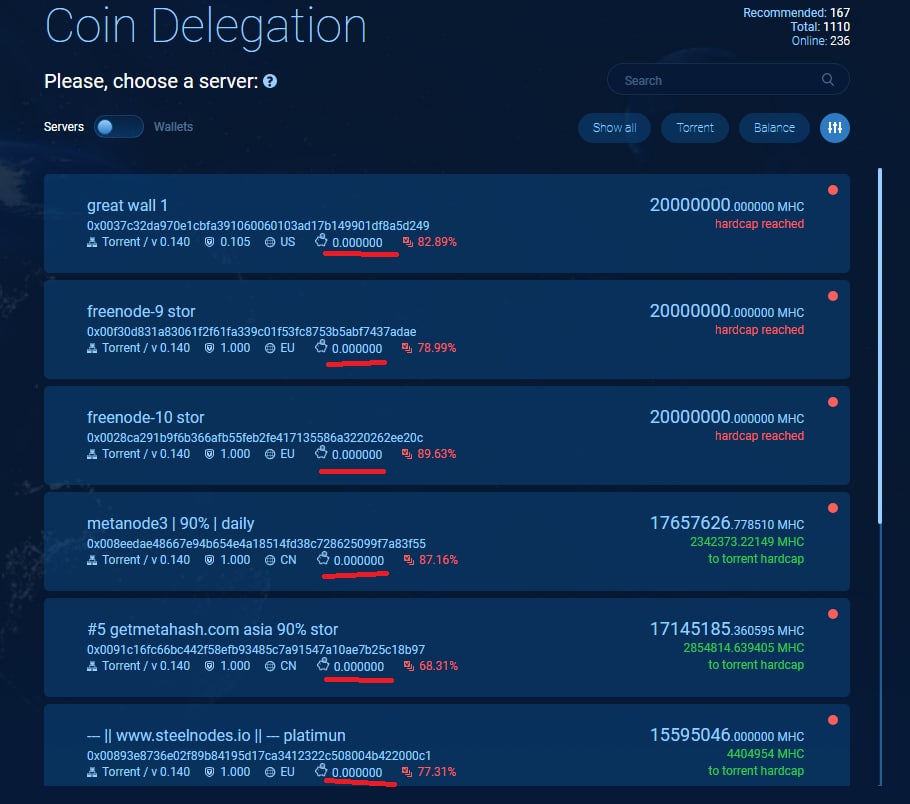Click the percent icon beside 89.63%
This screenshot has height=804, width=910.
[x=407, y=454]
